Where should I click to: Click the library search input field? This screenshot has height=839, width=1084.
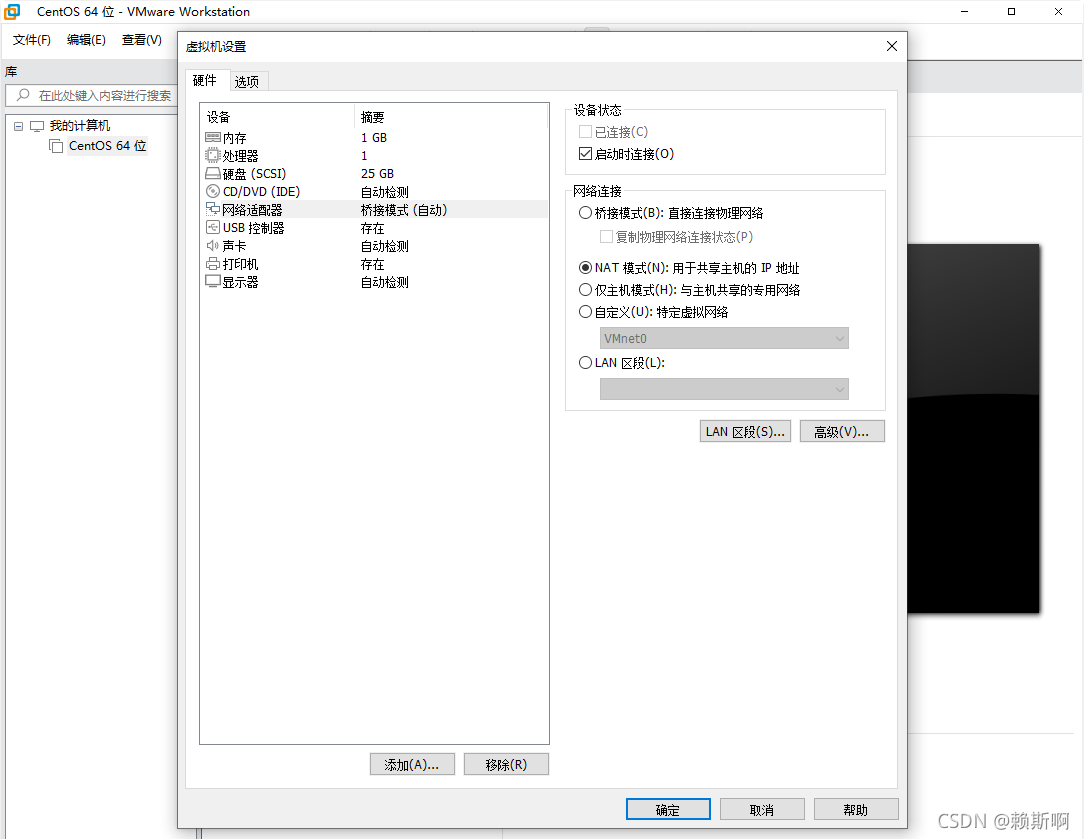pyautogui.click(x=92, y=95)
